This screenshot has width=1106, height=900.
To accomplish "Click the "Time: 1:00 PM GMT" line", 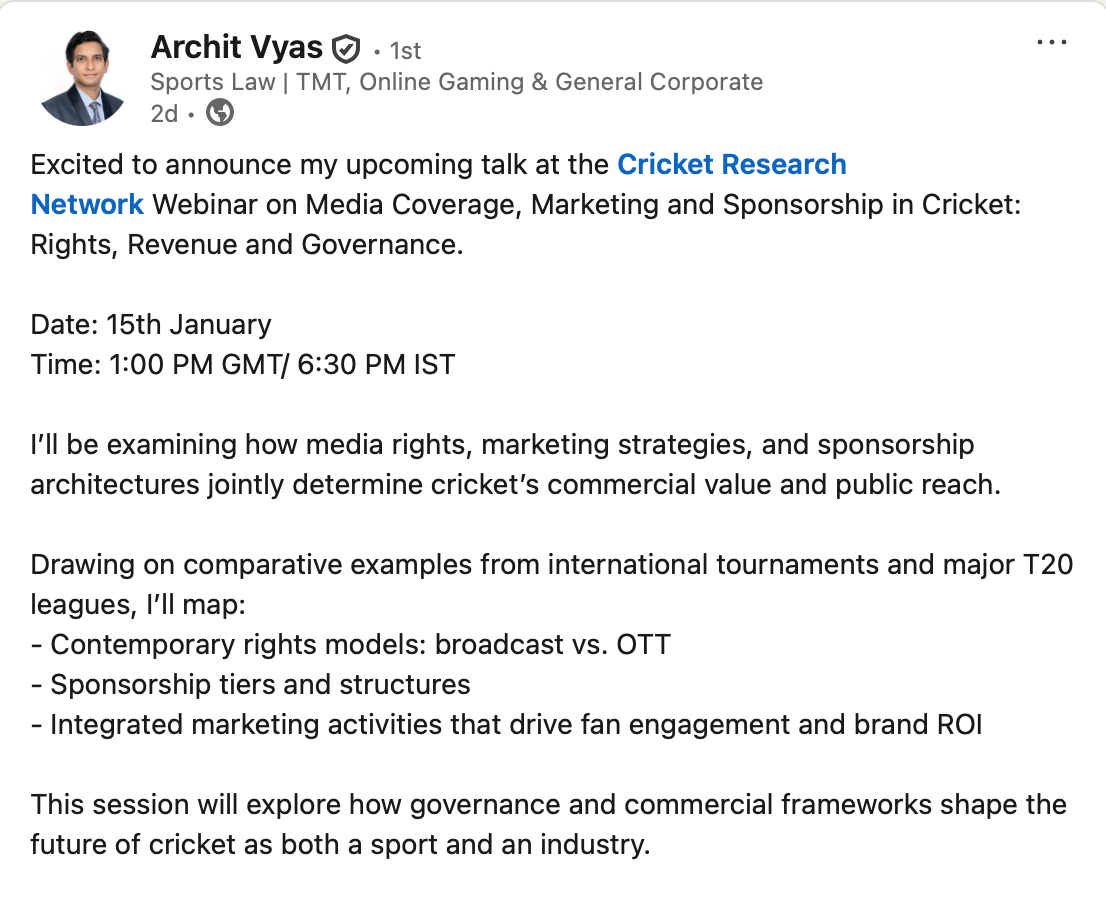I will pos(243,365).
